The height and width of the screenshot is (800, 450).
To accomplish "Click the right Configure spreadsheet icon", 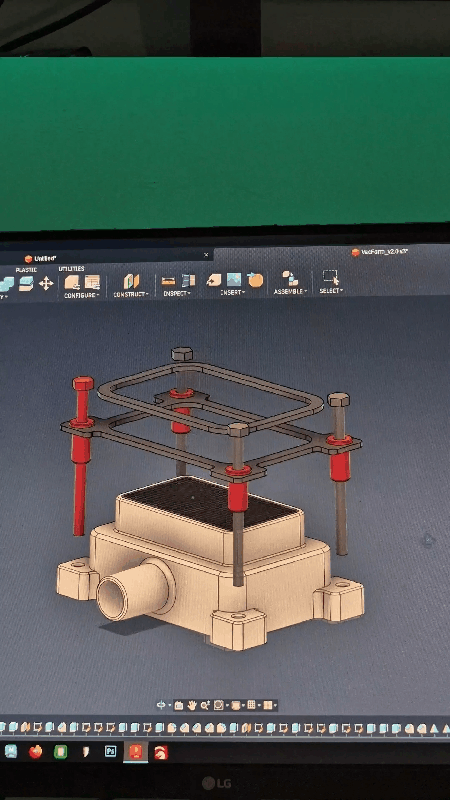I will [x=92, y=282].
